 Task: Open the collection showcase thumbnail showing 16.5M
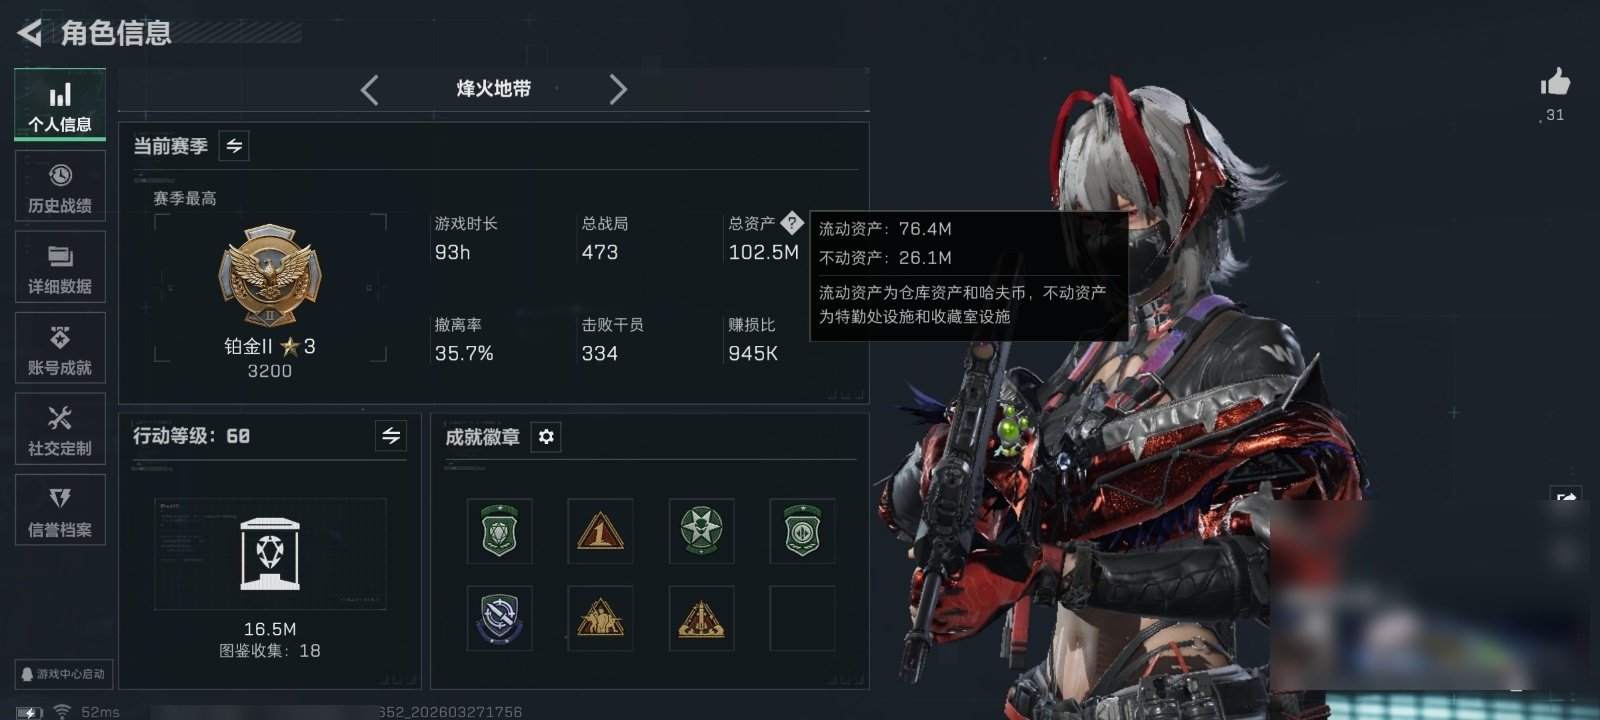(270, 554)
